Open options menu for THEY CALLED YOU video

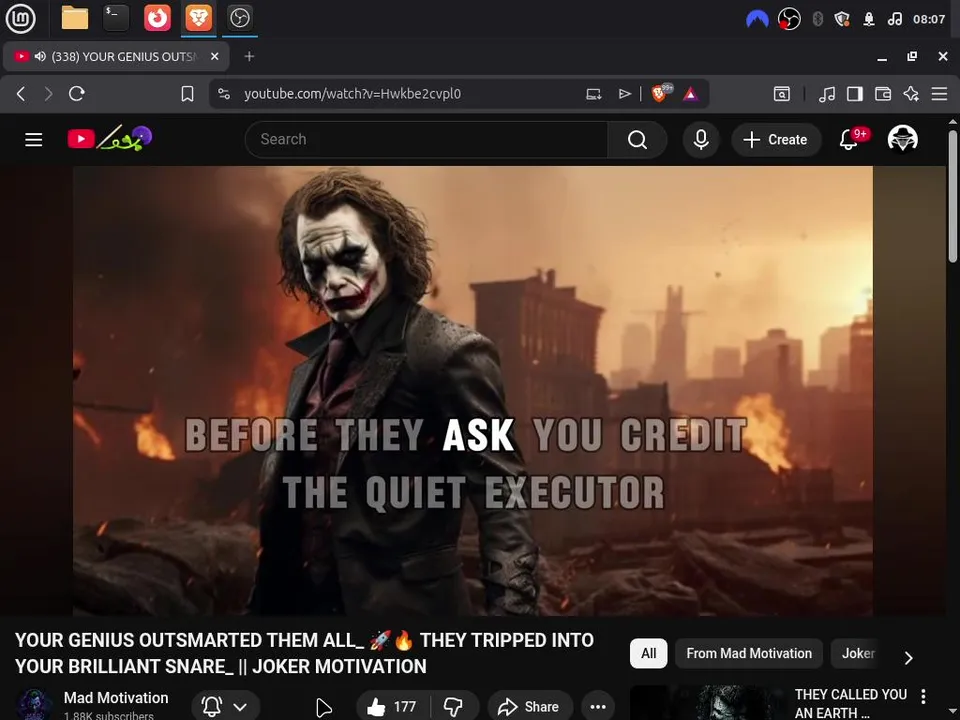pyautogui.click(x=923, y=696)
